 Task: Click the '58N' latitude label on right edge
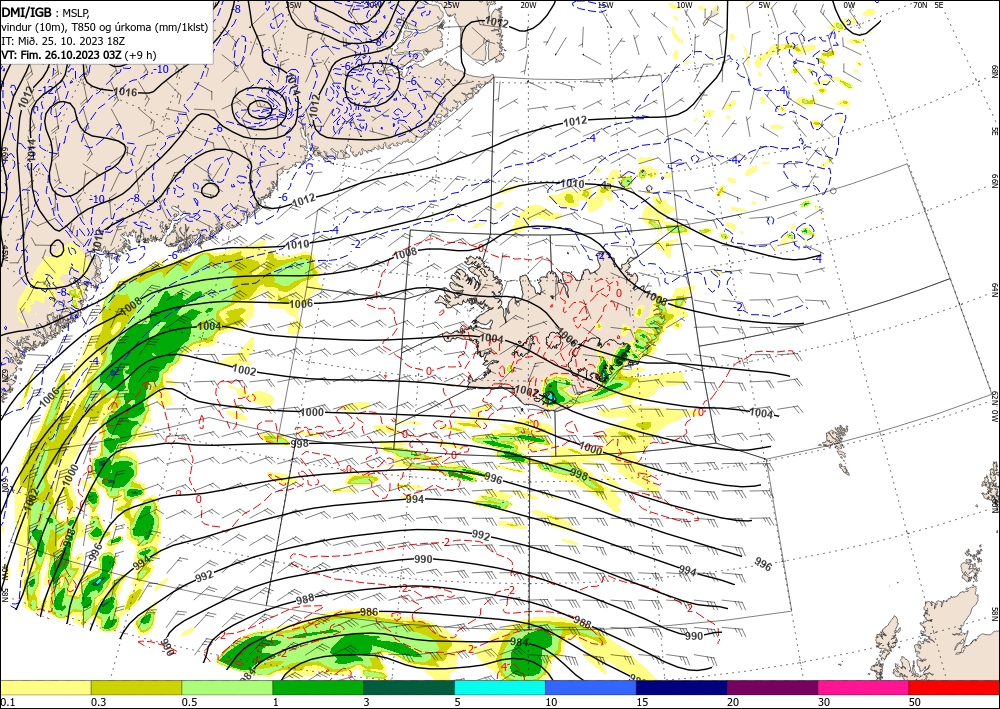pos(994,614)
